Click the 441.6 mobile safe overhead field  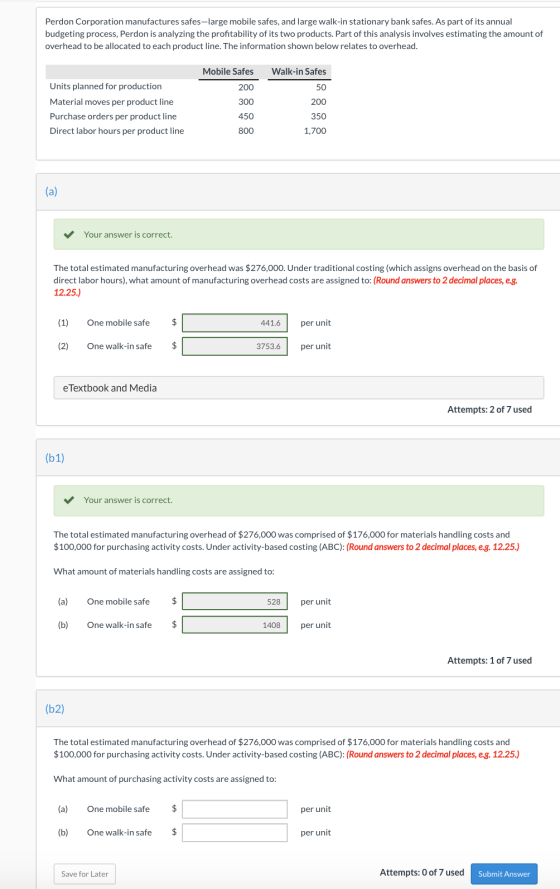pos(235,323)
